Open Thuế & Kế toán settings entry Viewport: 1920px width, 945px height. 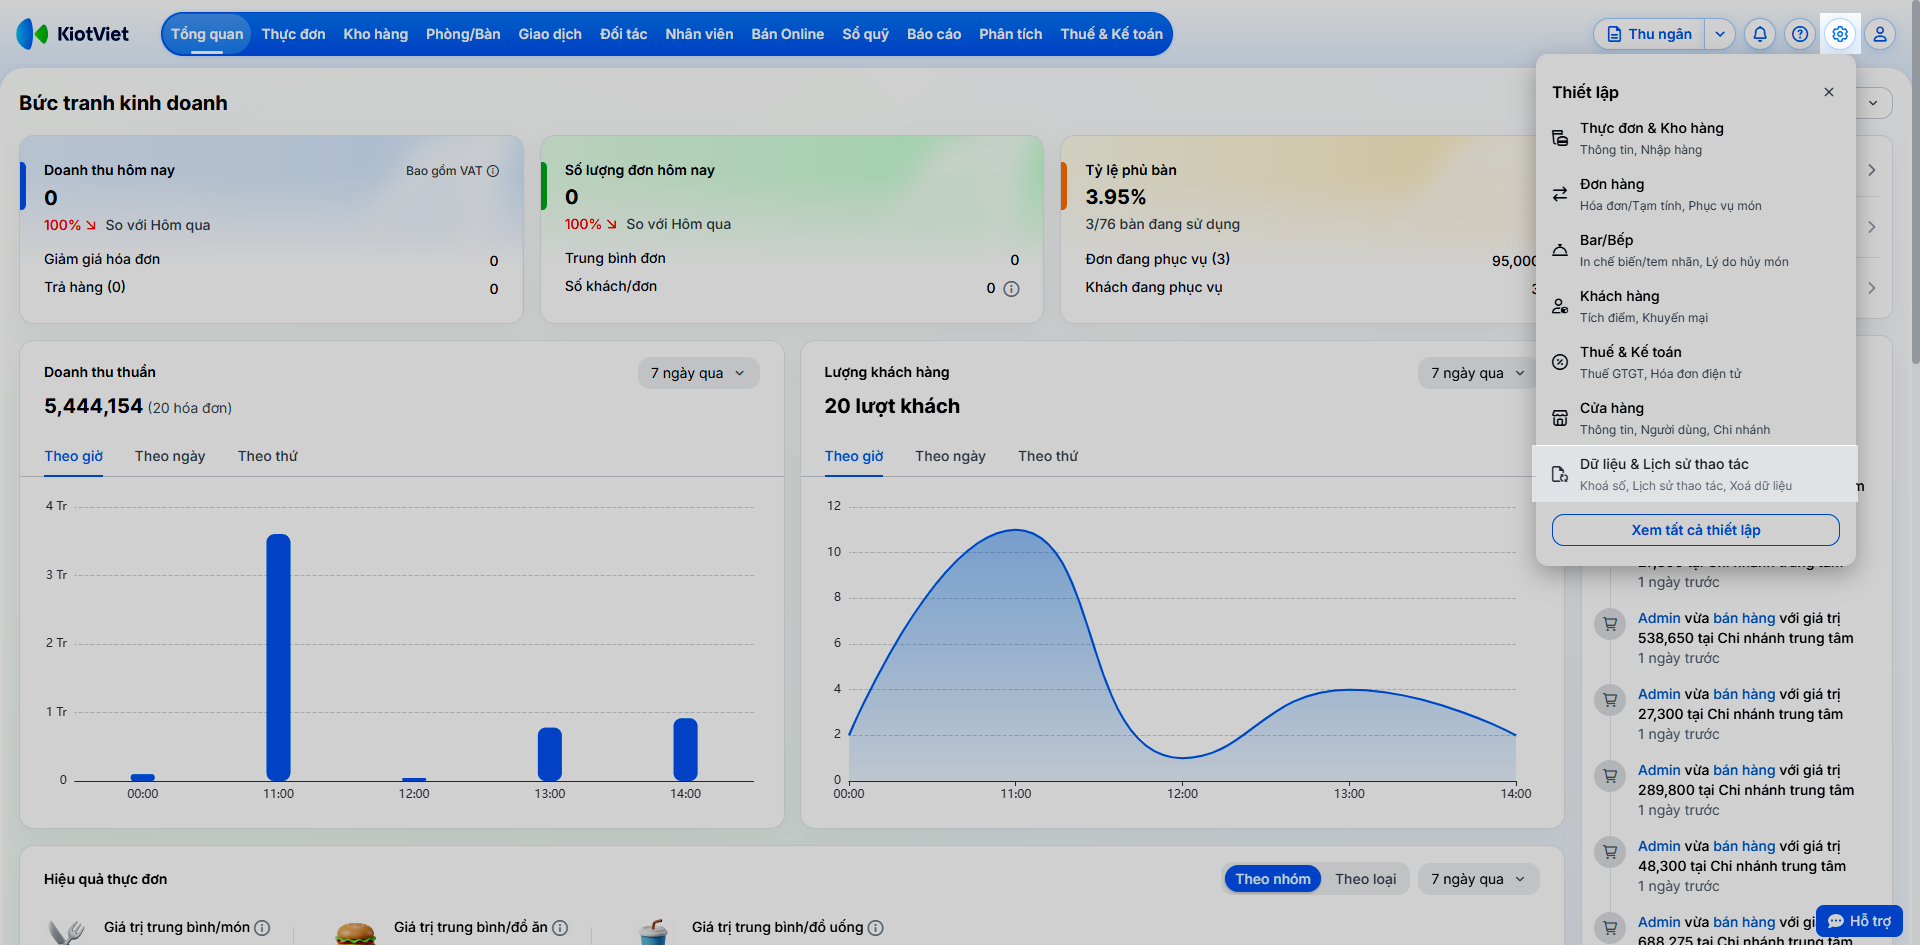tap(1695, 362)
